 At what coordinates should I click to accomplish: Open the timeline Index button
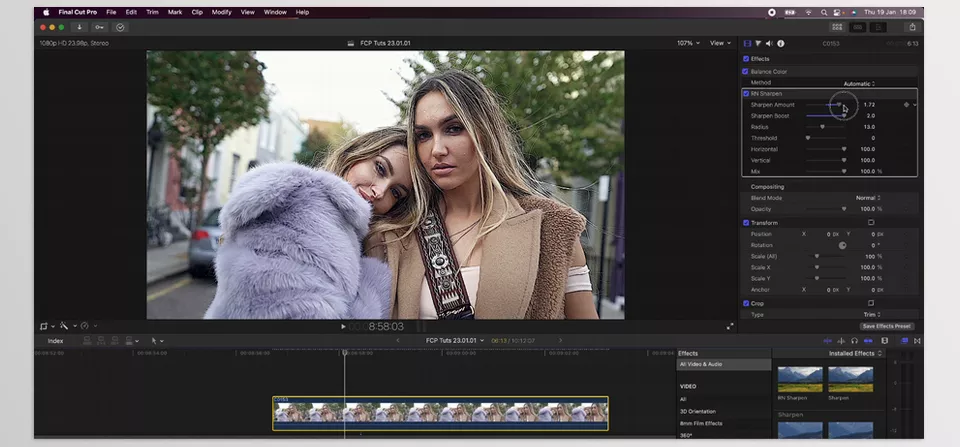(x=56, y=341)
